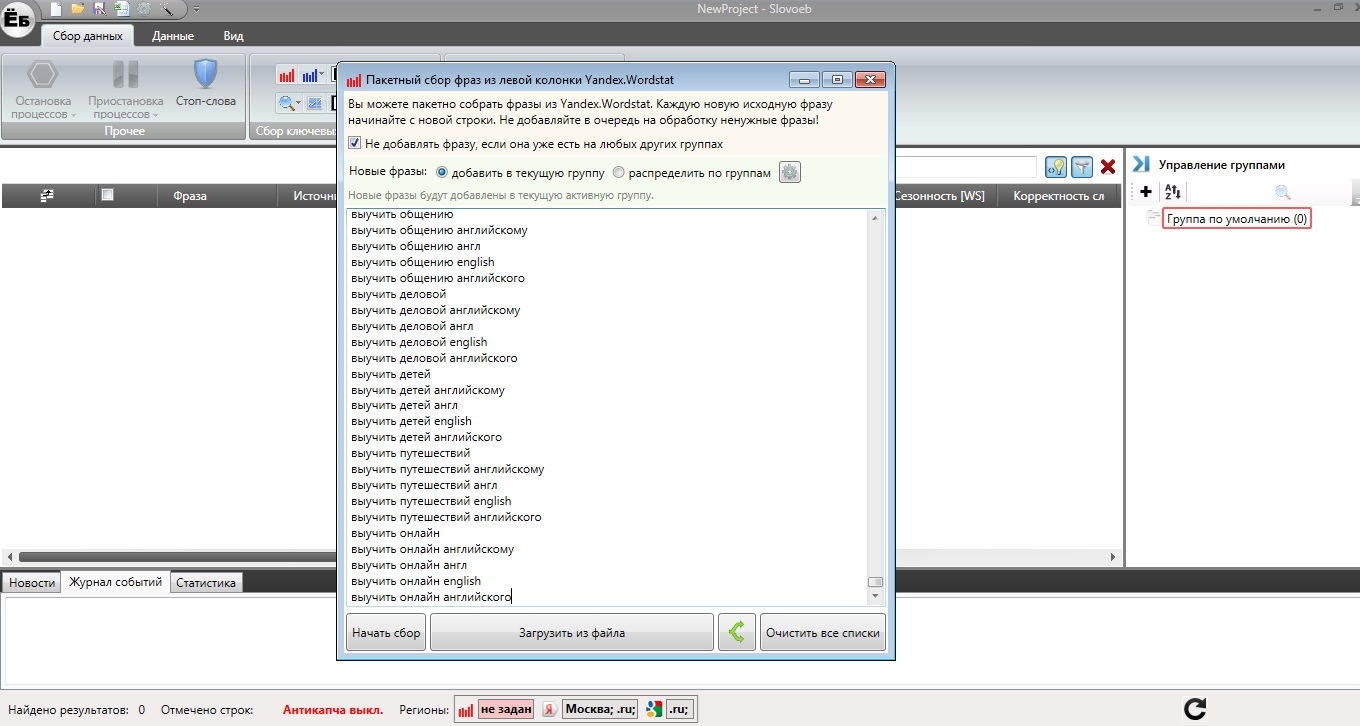
Task: Switch to the Данные ribbon tab
Action: [x=173, y=36]
